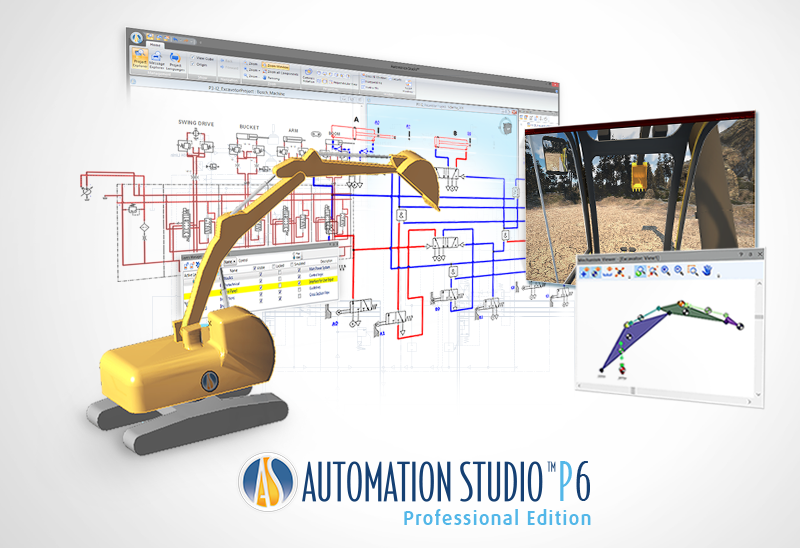Image resolution: width=800 pixels, height=548 pixels.
Task: Toggle the Origin checkbox
Action: [192, 64]
